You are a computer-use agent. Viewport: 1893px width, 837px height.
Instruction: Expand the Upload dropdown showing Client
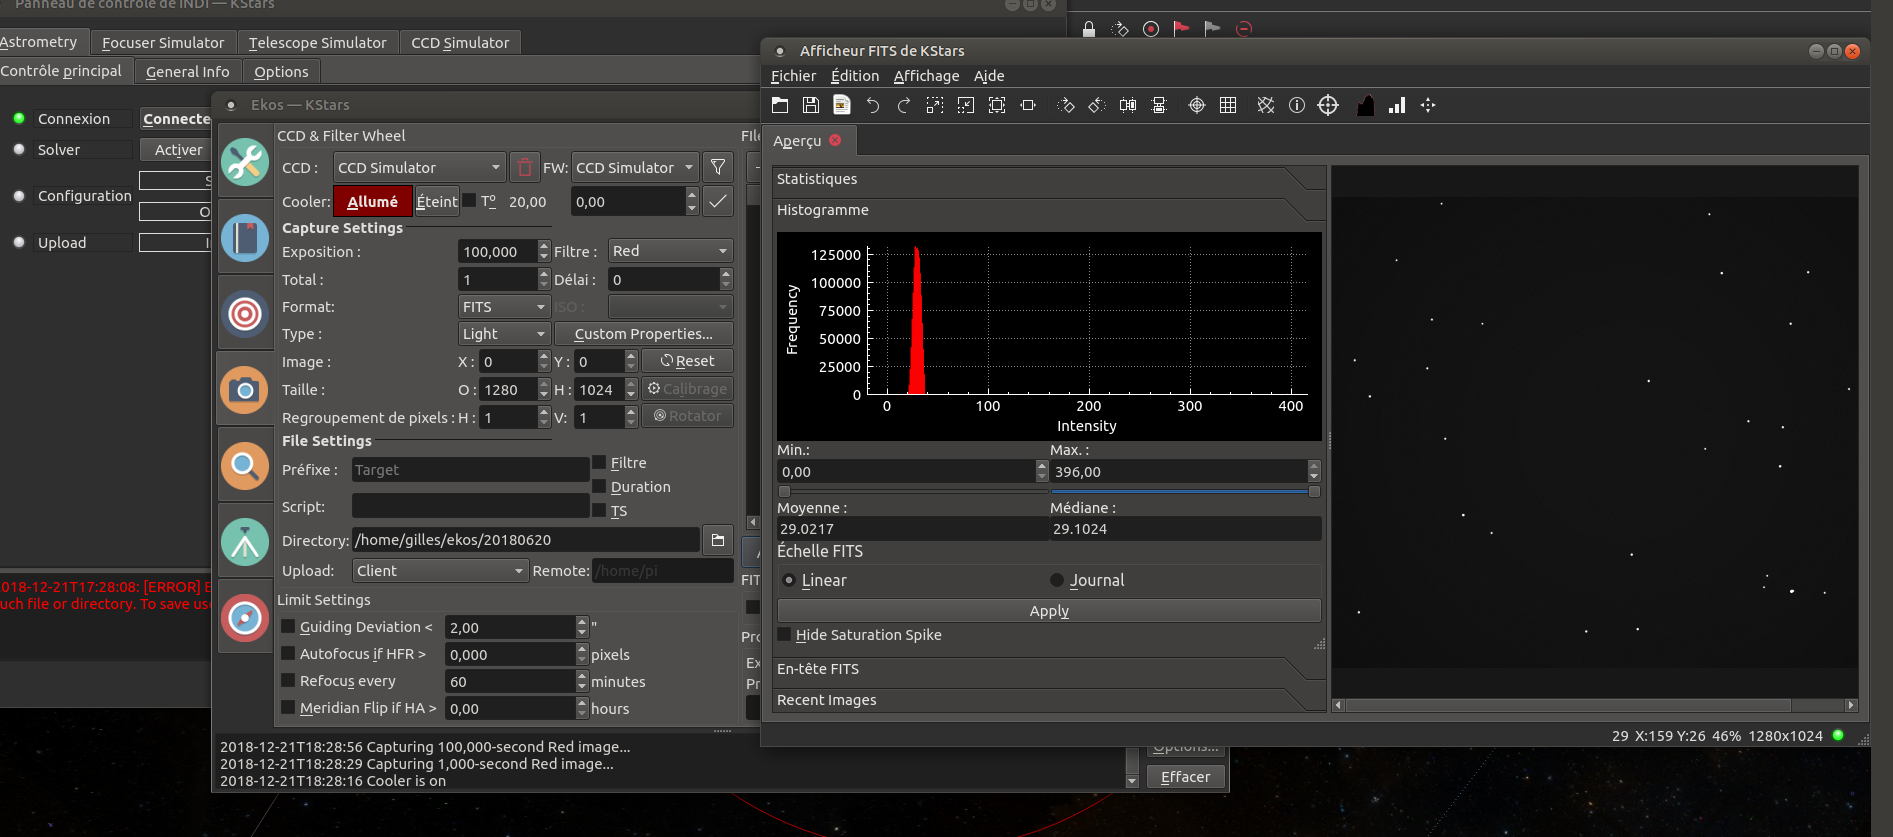[440, 571]
